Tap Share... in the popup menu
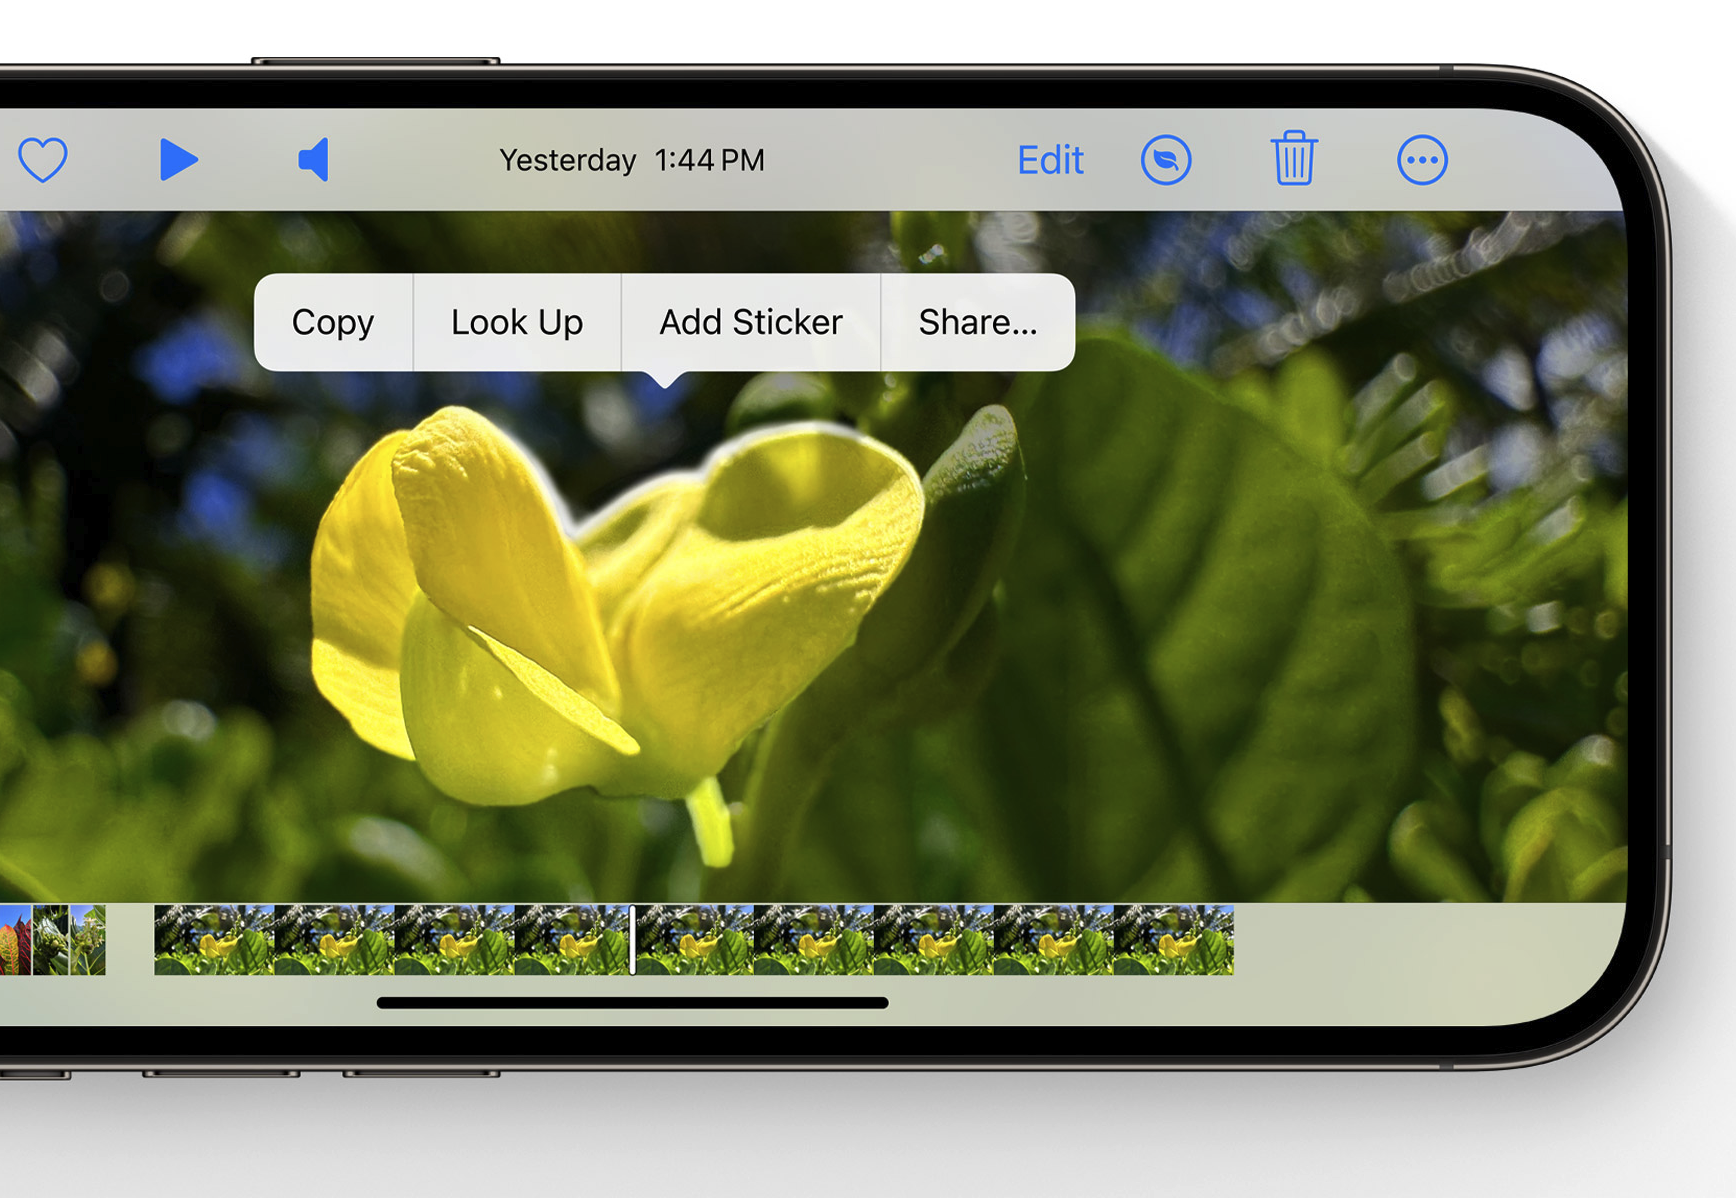The height and width of the screenshot is (1198, 1736). [977, 322]
